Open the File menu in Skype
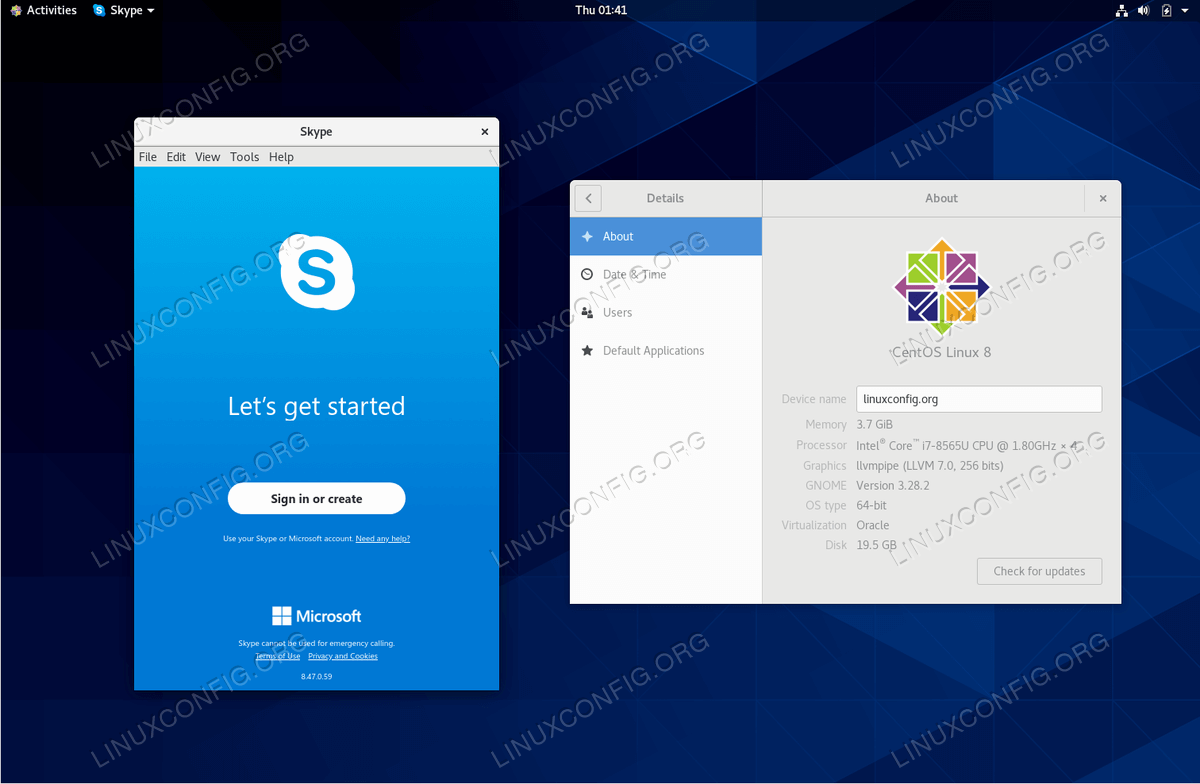Image resolution: width=1200 pixels, height=784 pixels. pos(148,157)
